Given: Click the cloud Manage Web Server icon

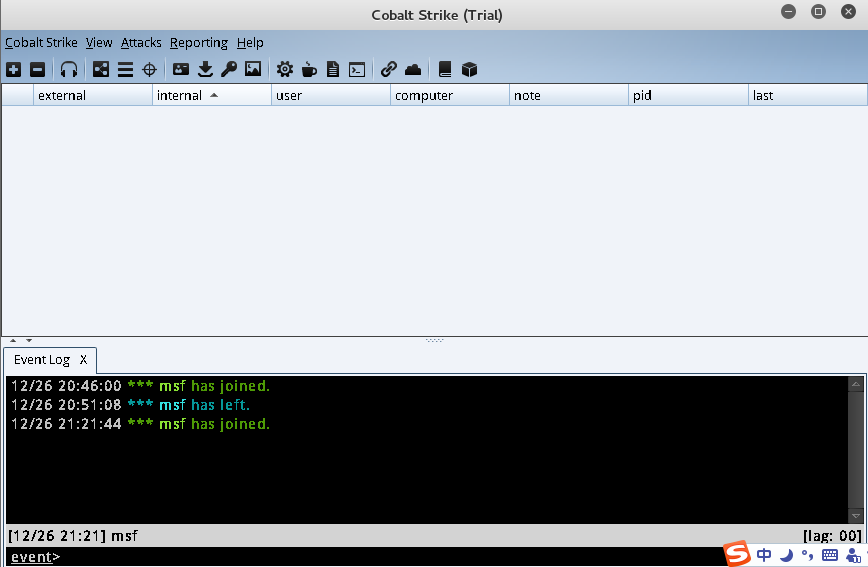Looking at the screenshot, I should 413,69.
